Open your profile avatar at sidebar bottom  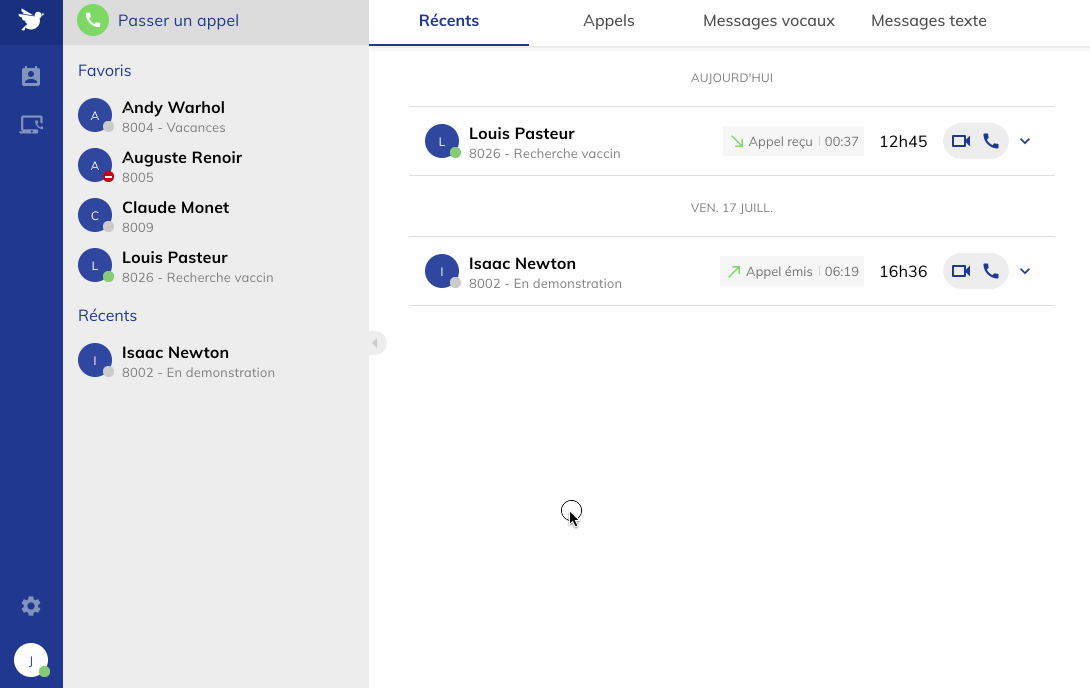coord(31,660)
